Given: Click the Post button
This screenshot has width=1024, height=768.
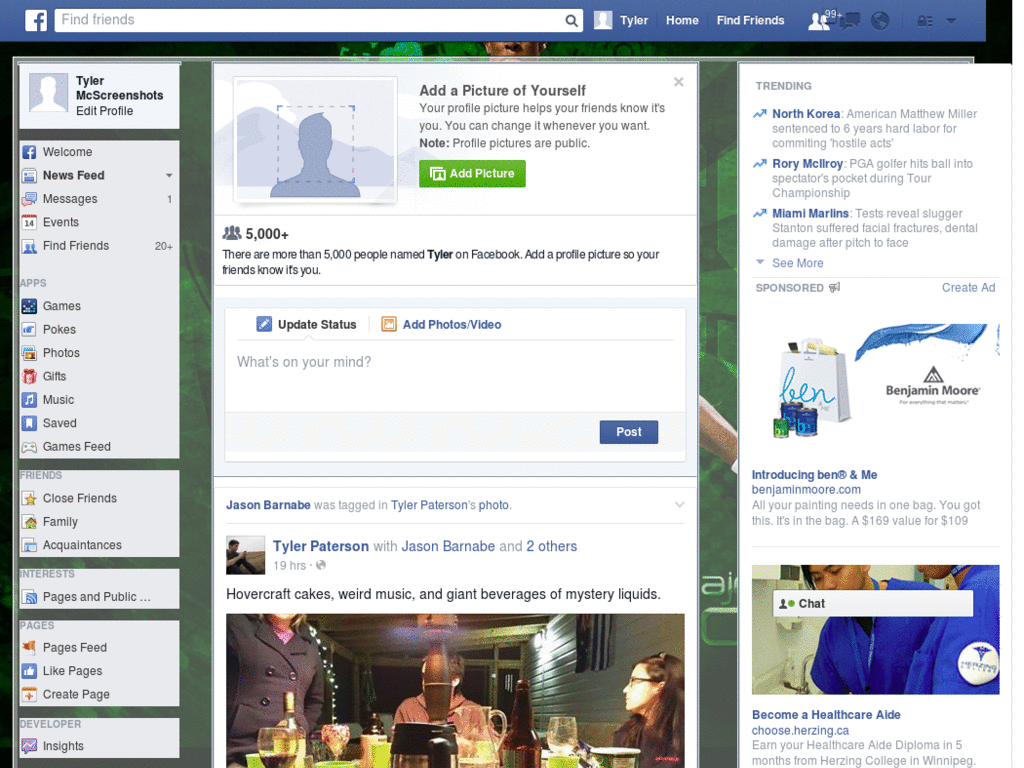Looking at the screenshot, I should (628, 432).
